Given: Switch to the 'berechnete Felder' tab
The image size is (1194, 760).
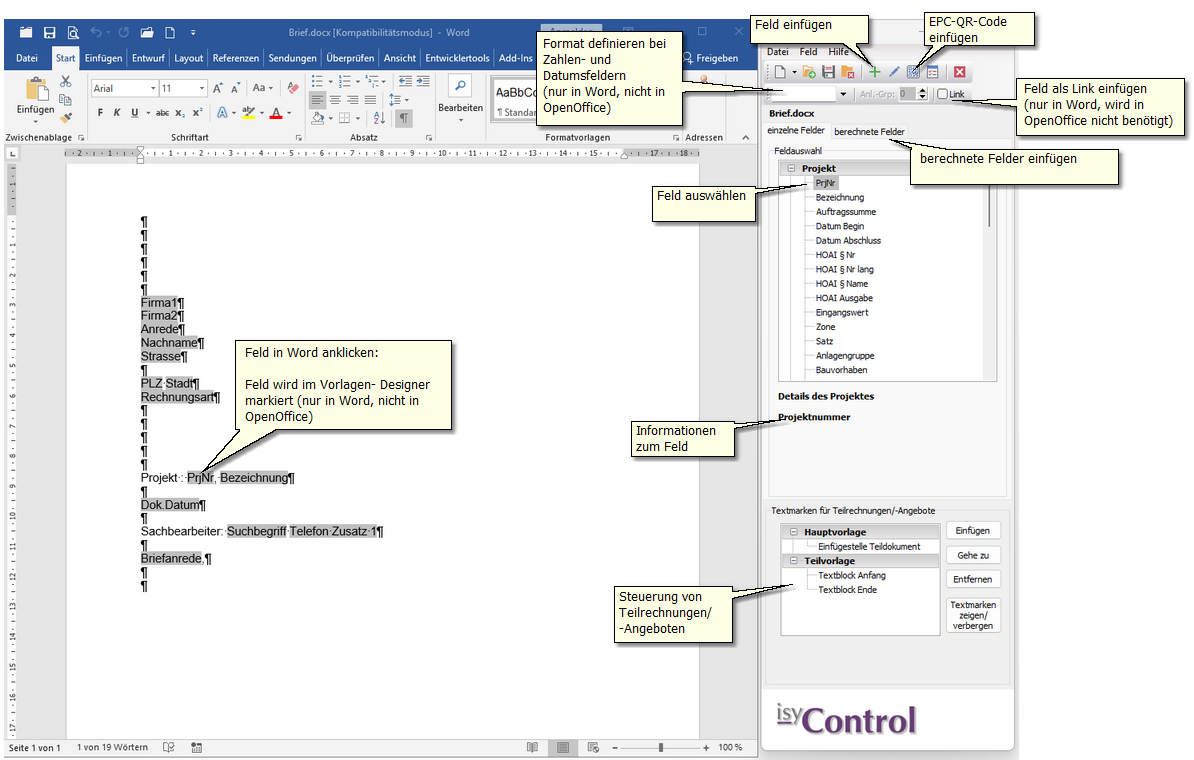Looking at the screenshot, I should click(869, 131).
